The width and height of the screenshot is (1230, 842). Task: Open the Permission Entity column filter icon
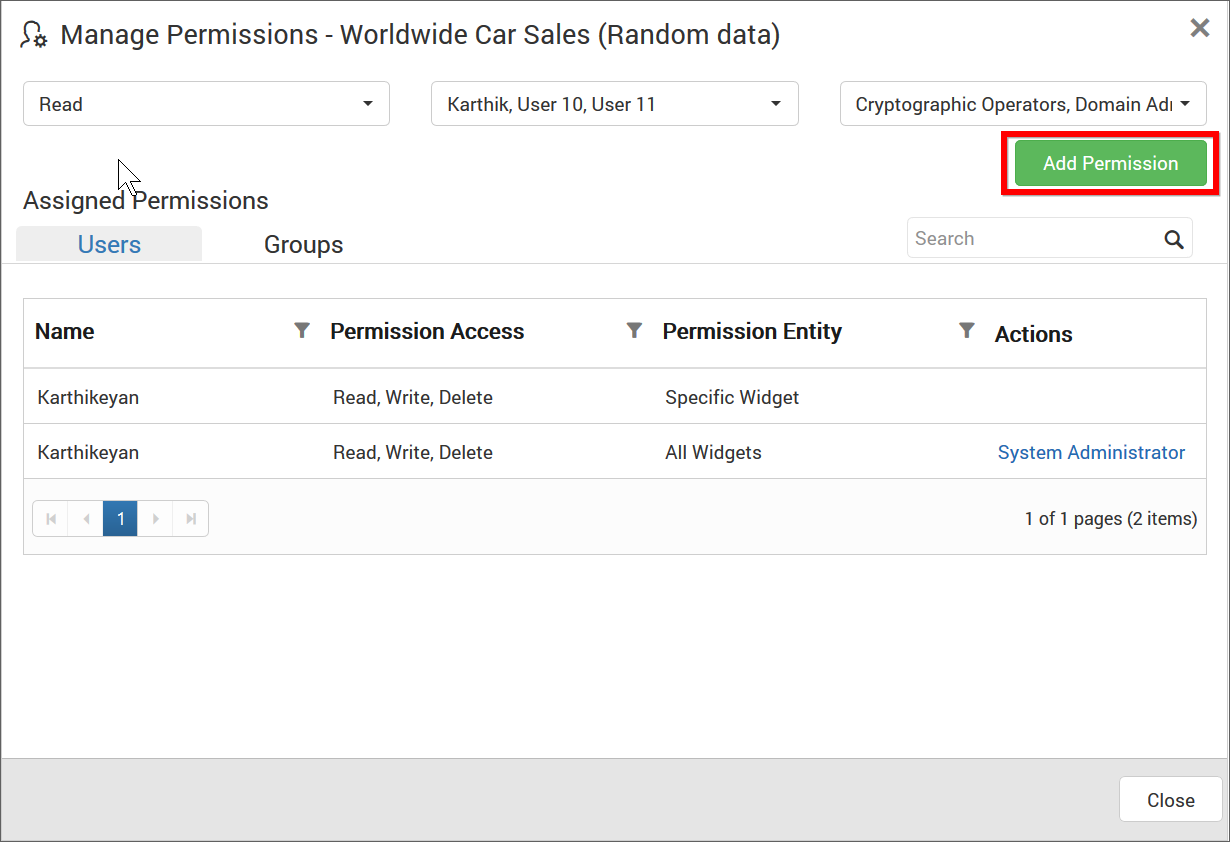pyautogui.click(x=966, y=330)
